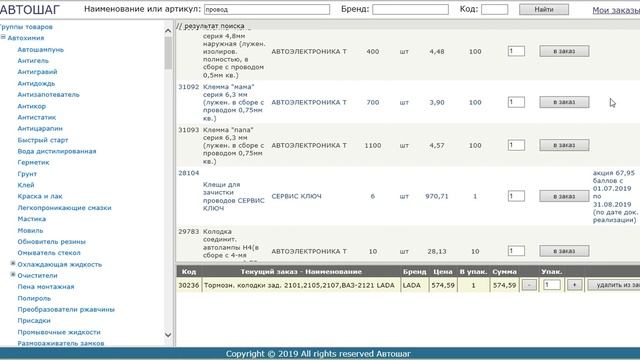Viewport: 640px width, 360px height.
Task: Open the Обновитель резины category
Action: click(x=51, y=242)
